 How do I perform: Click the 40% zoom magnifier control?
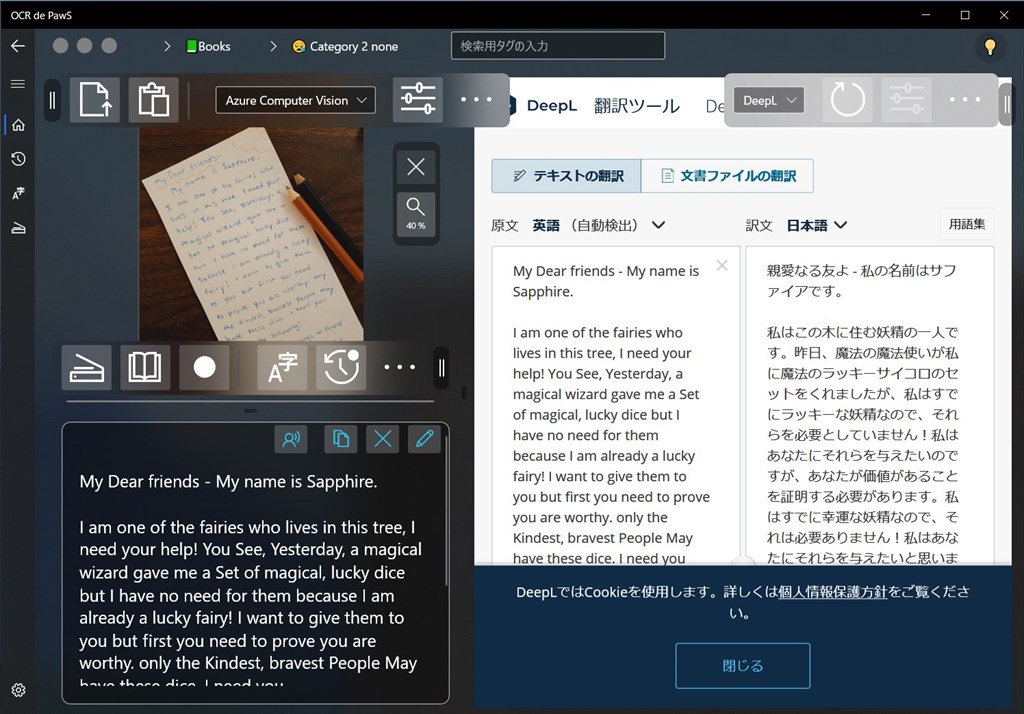(x=416, y=212)
